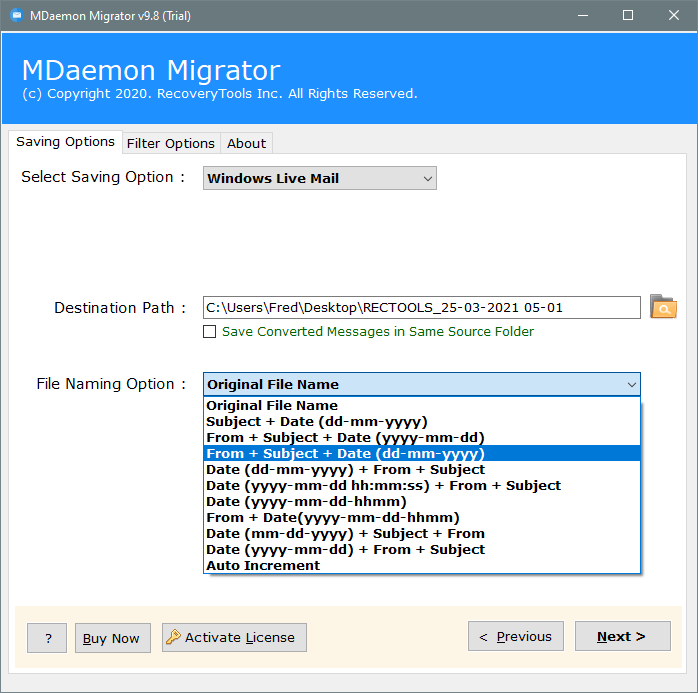The width and height of the screenshot is (698, 693).
Task: Go back with the Previous button
Action: click(x=515, y=636)
